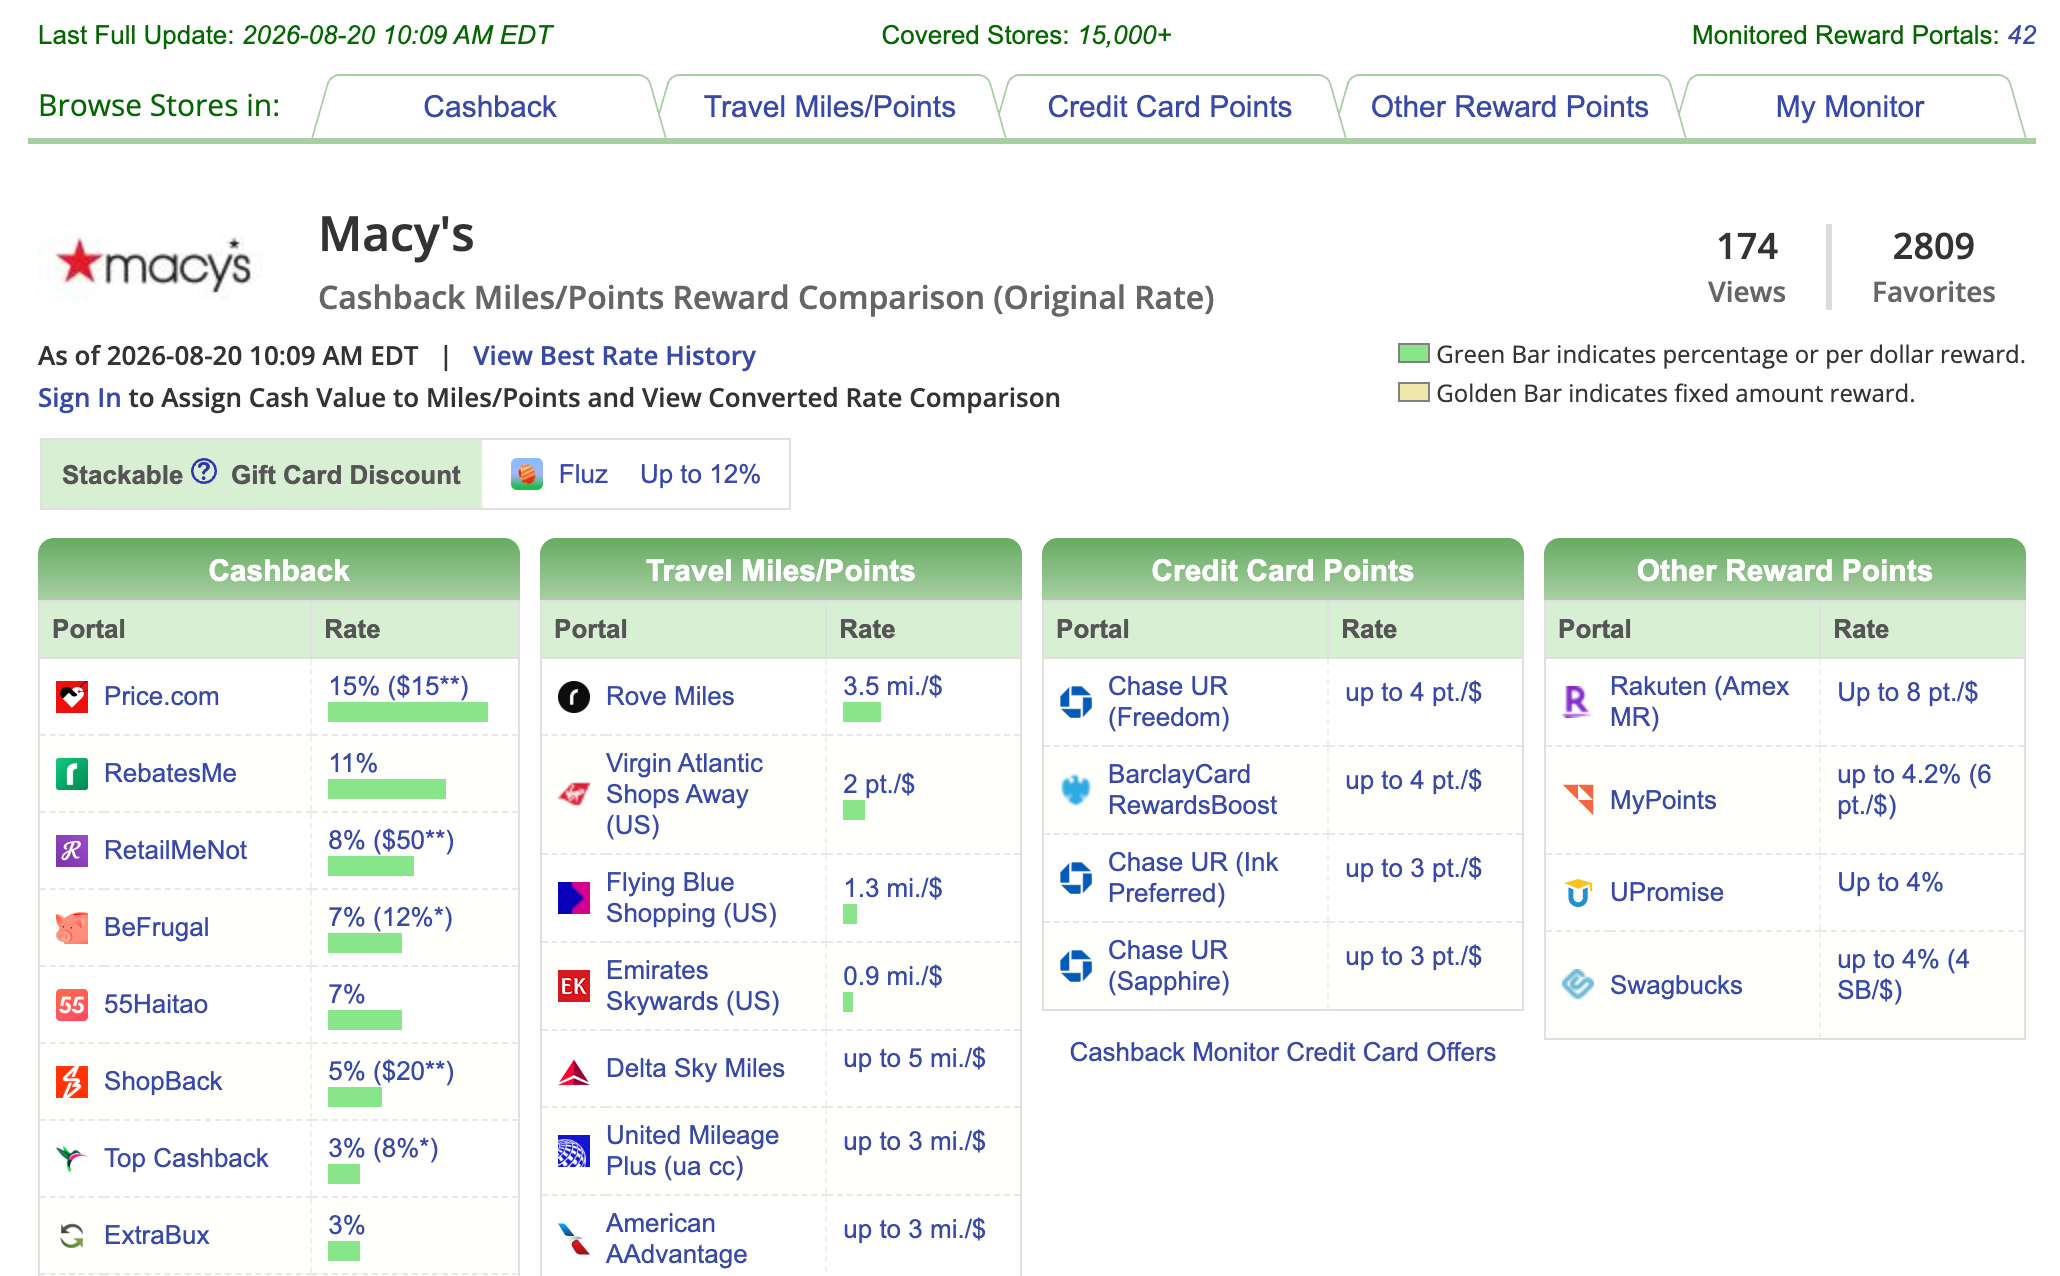Viewport: 2060px width, 1276px height.
Task: Open Rakuten (Amex MR) portal link
Action: tap(1699, 702)
